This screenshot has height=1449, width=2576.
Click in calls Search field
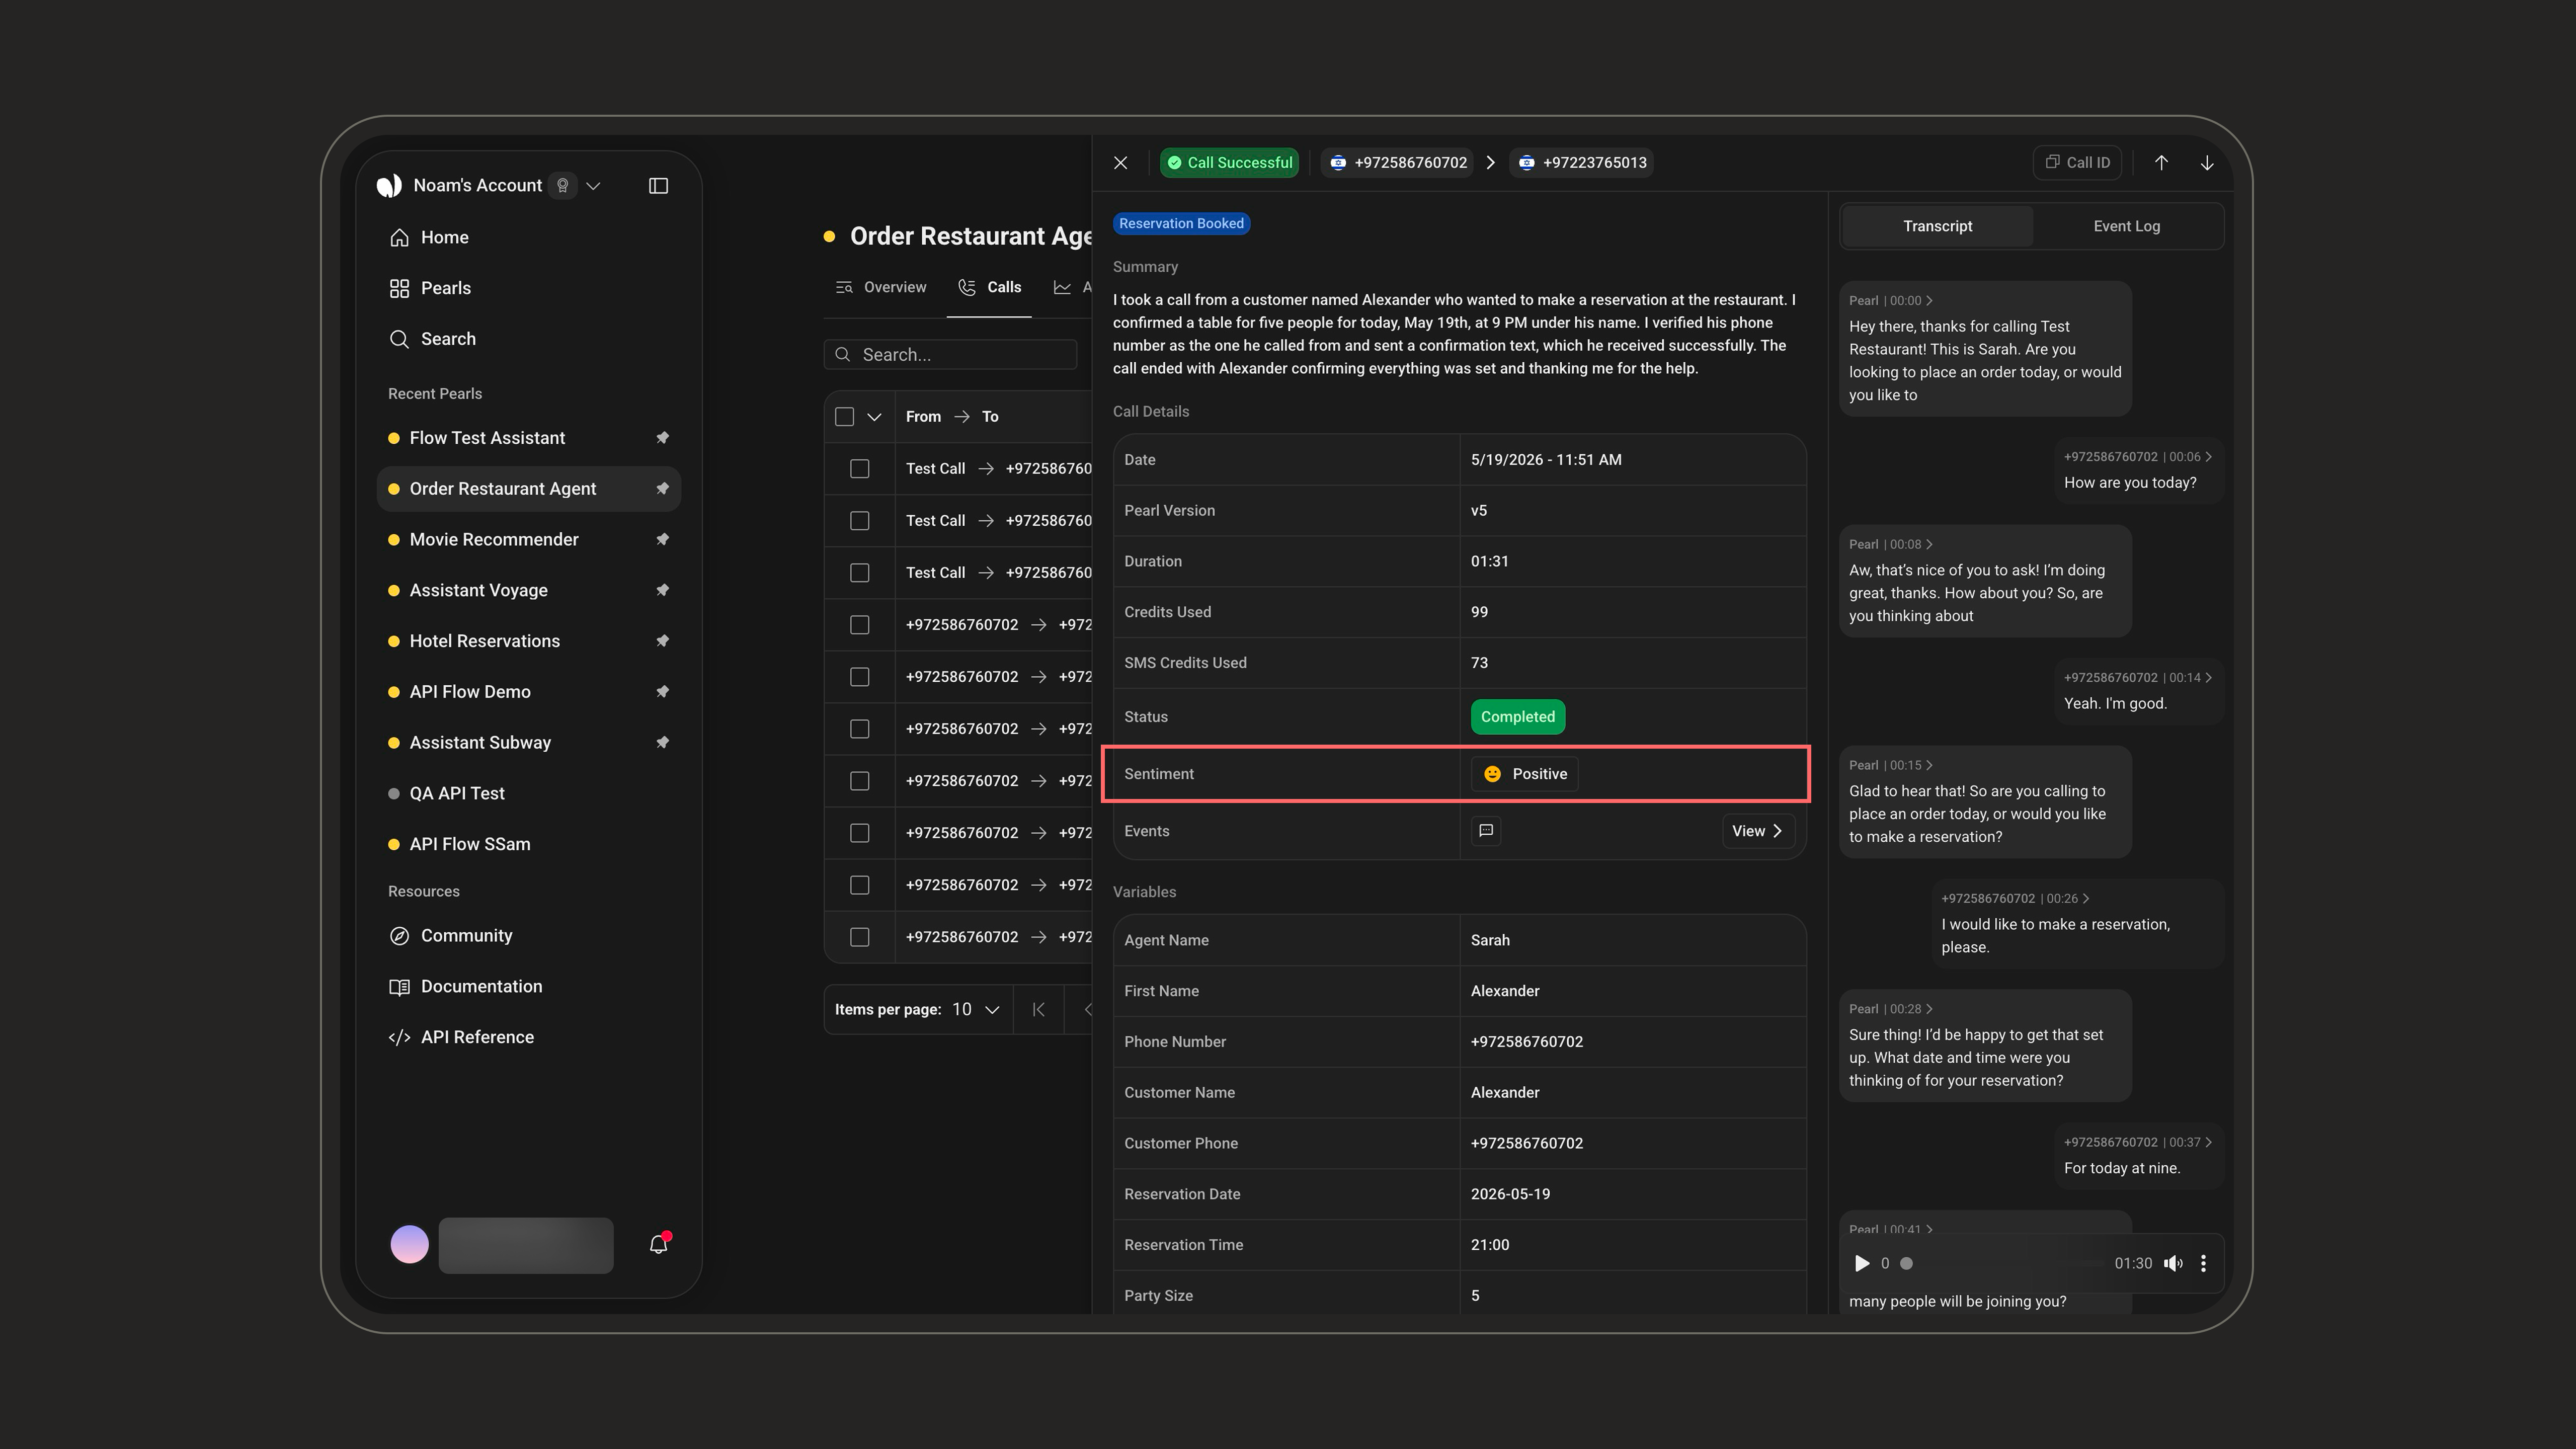click(x=950, y=355)
